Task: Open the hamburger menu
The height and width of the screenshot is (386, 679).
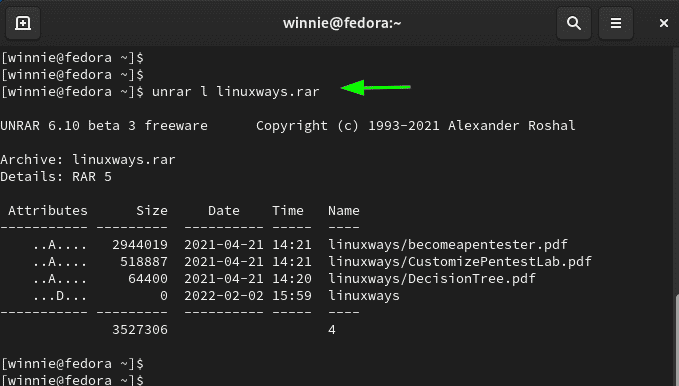Action: click(x=616, y=23)
